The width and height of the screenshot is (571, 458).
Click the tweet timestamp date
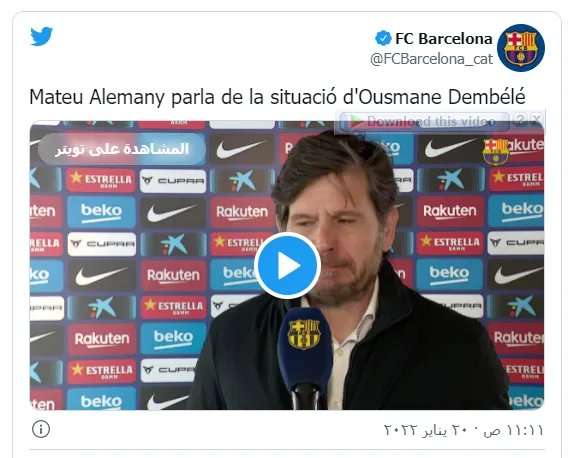tap(464, 430)
